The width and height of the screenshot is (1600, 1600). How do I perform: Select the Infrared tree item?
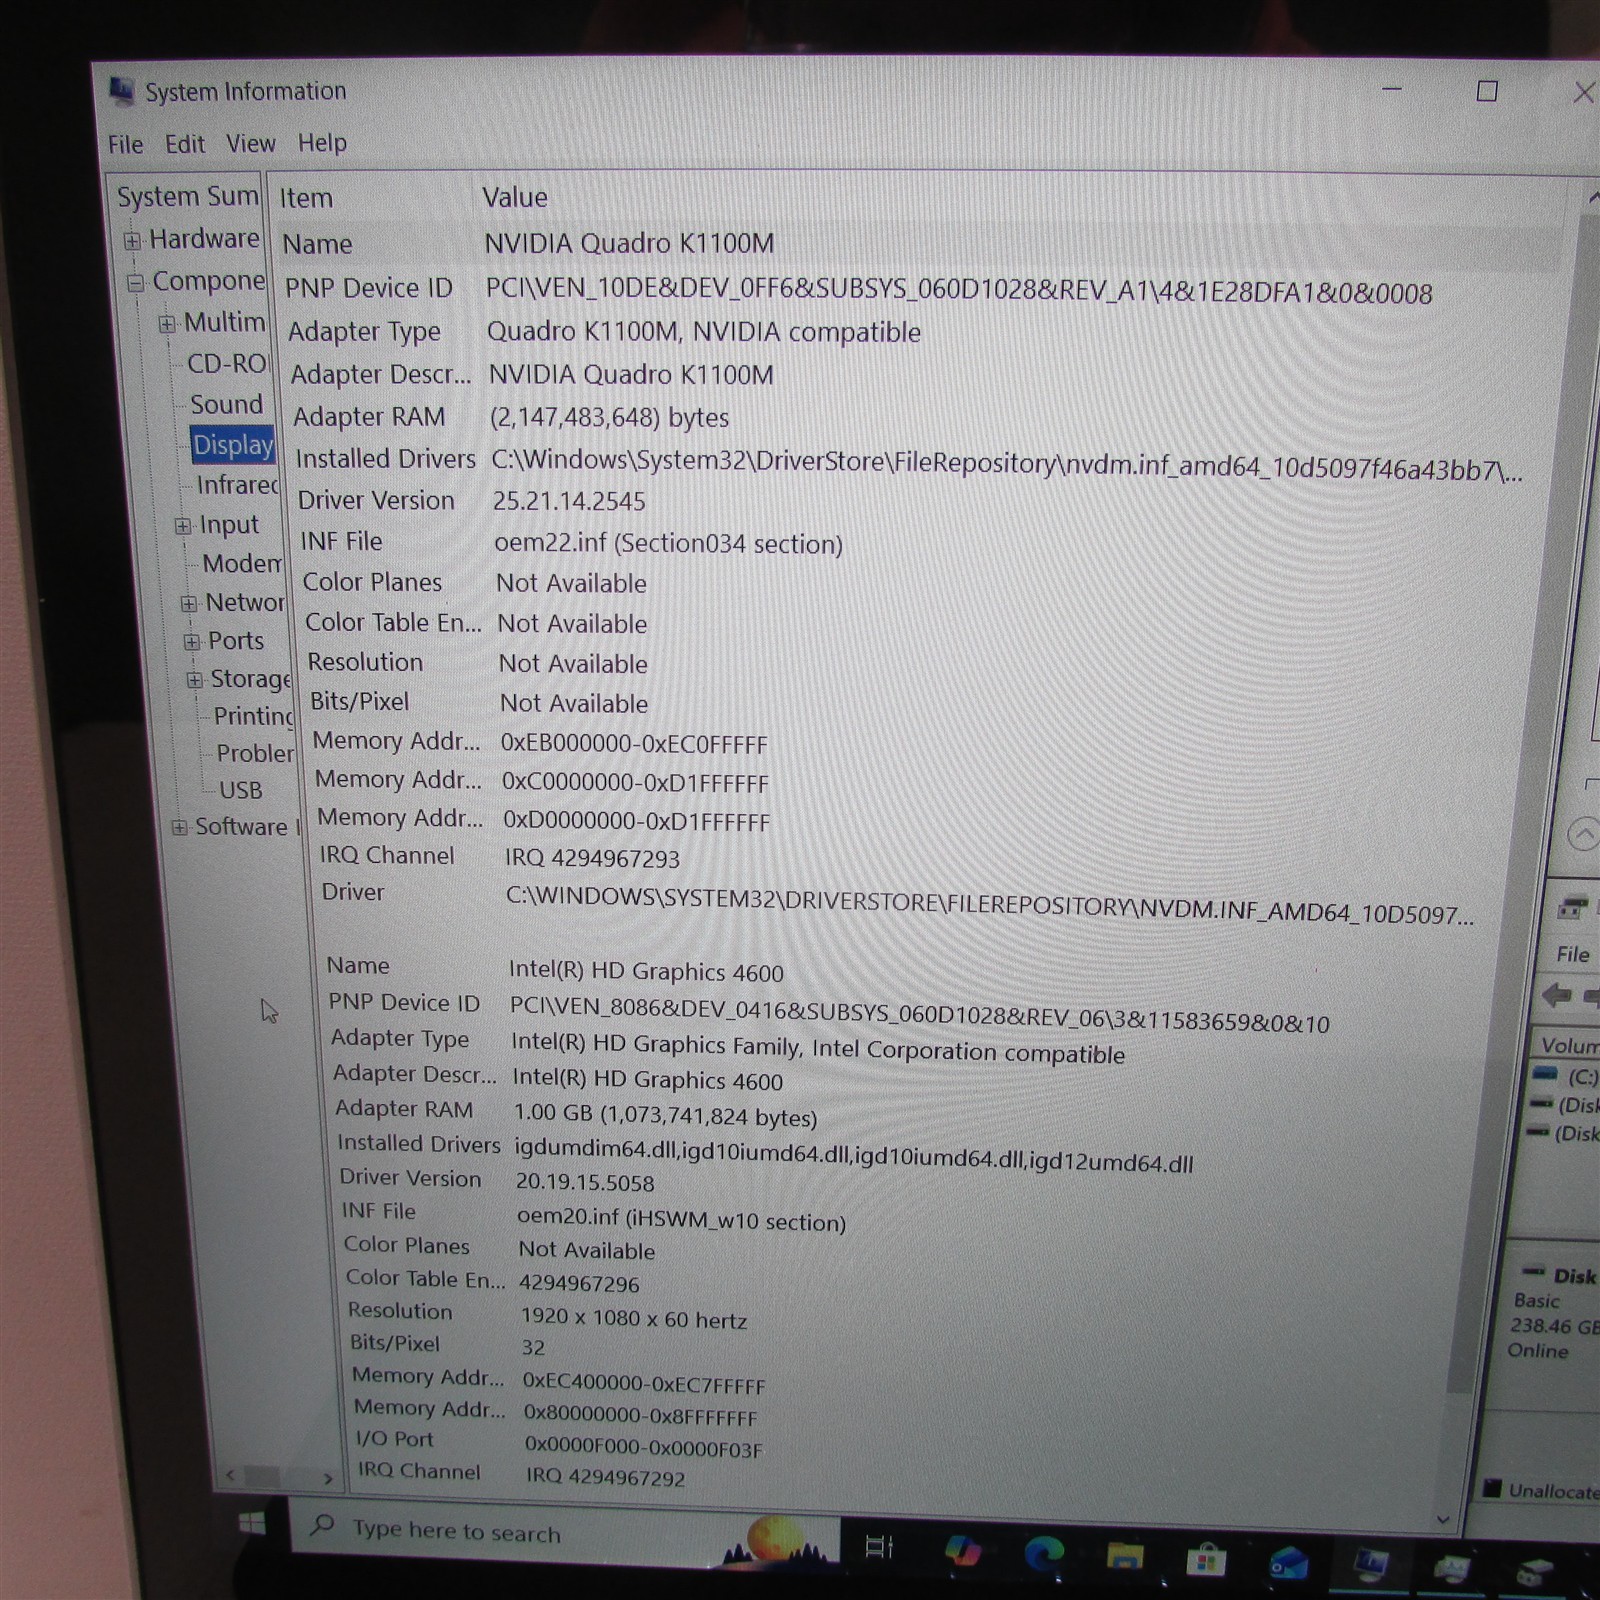click(237, 485)
